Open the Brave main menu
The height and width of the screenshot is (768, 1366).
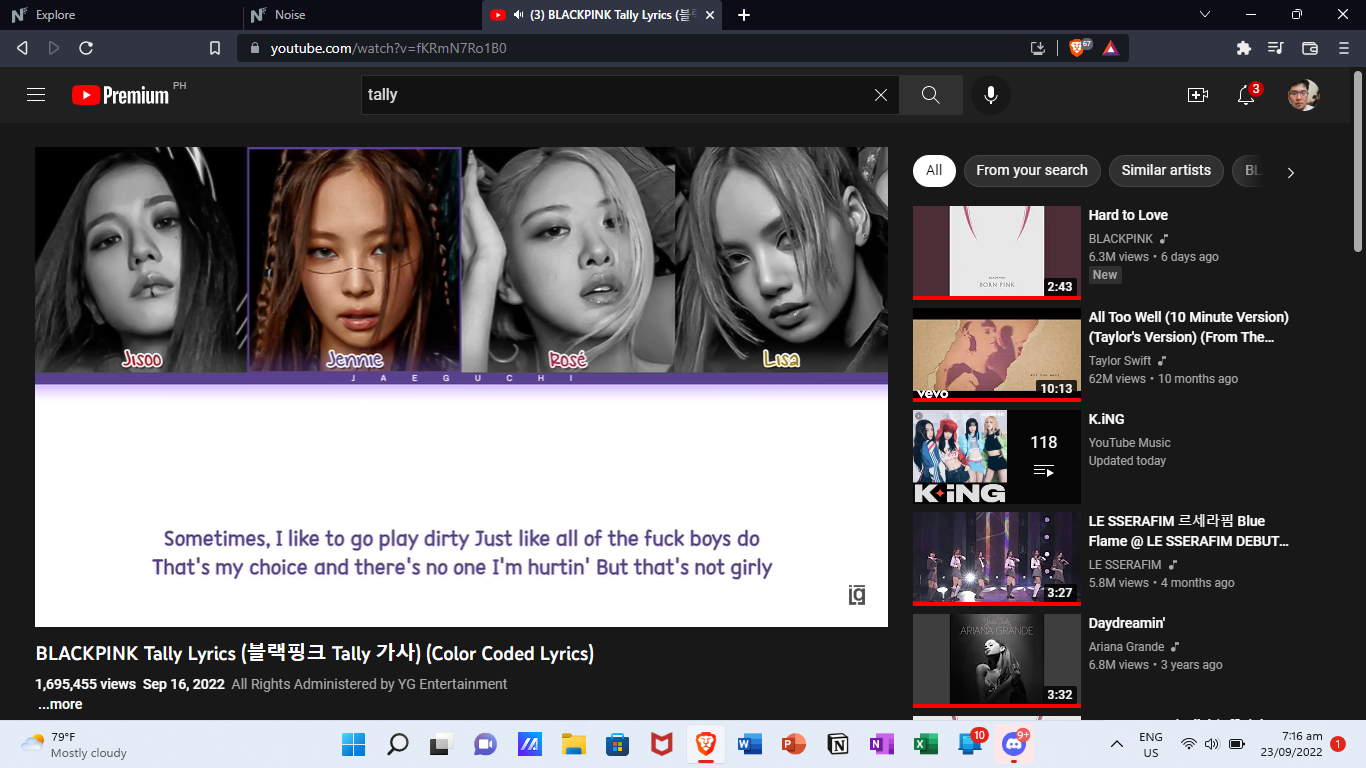[x=1344, y=48]
